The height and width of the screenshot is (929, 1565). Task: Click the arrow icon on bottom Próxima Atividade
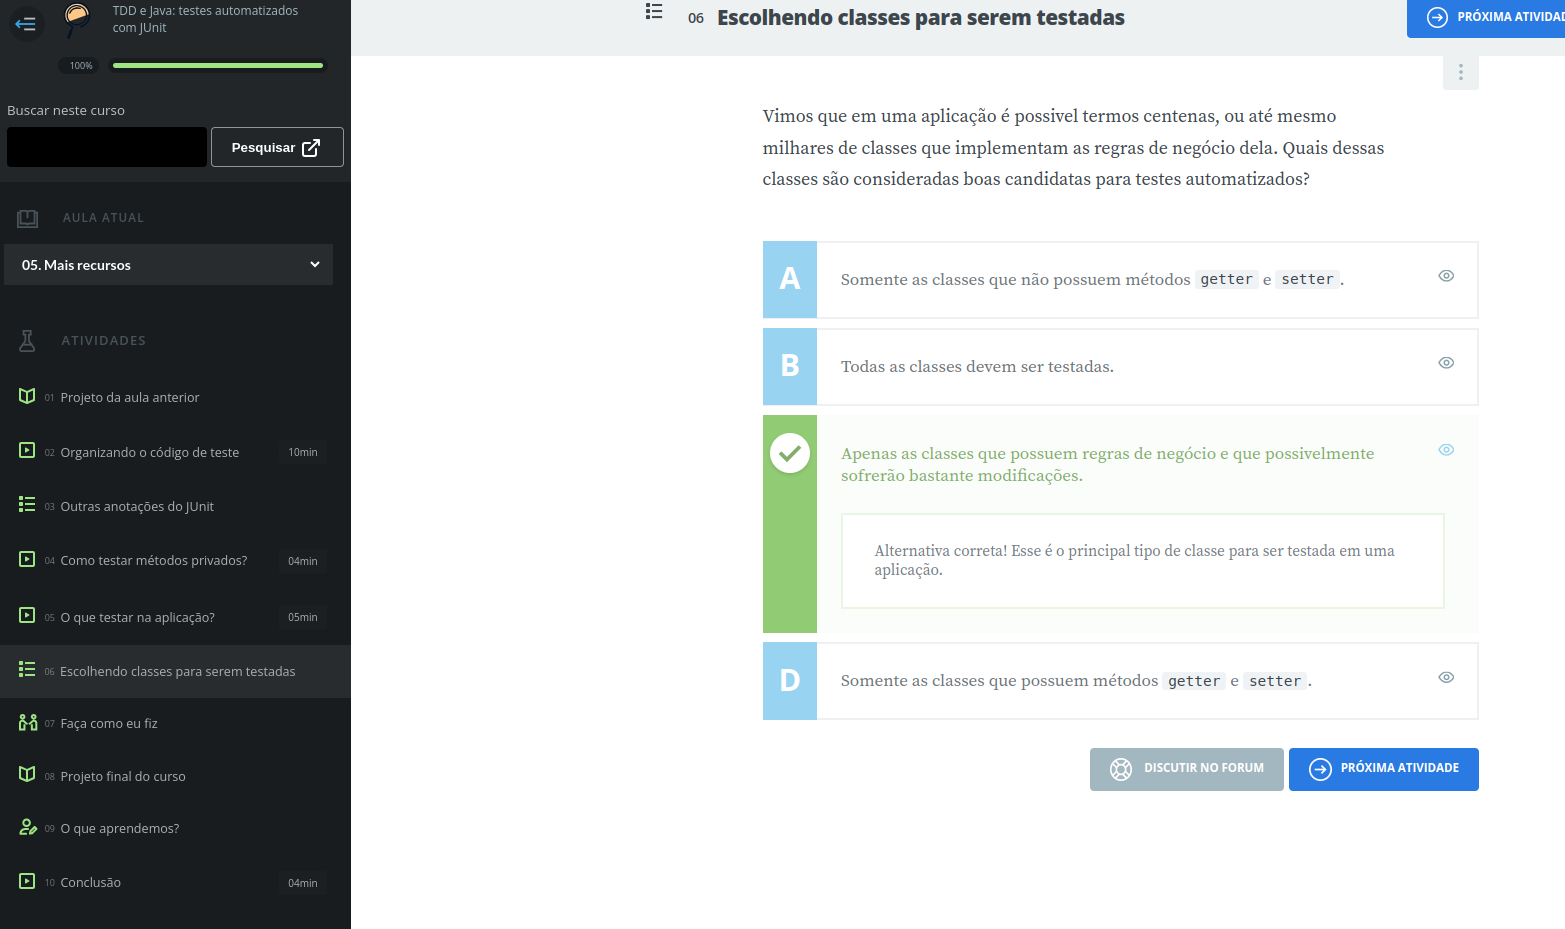coord(1320,769)
